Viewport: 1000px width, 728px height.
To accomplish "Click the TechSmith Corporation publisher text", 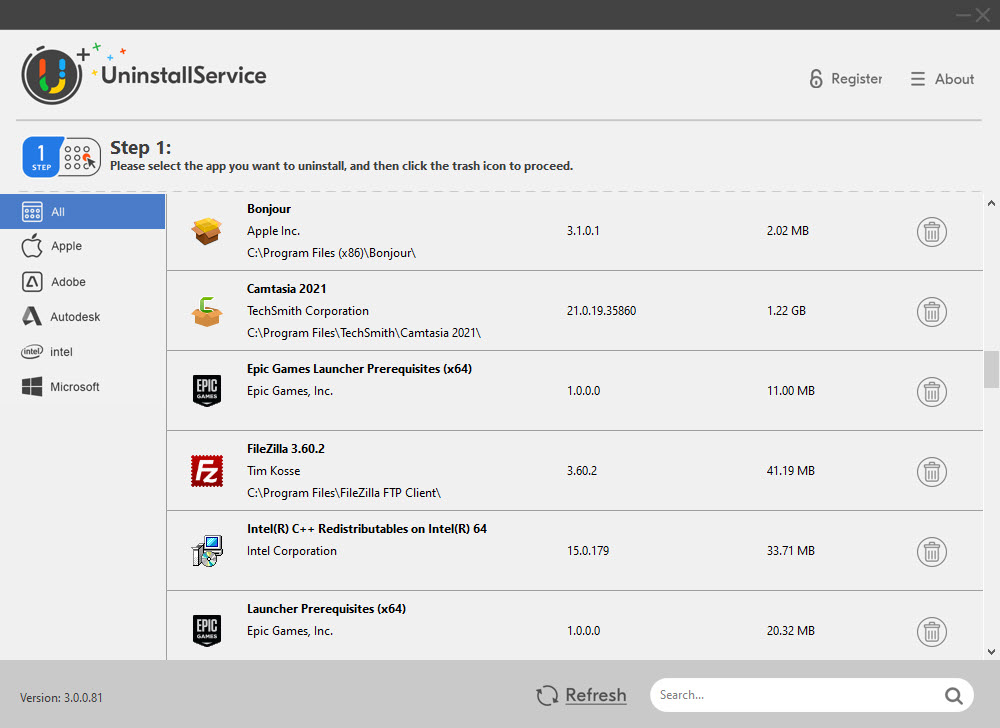I will click(x=307, y=311).
